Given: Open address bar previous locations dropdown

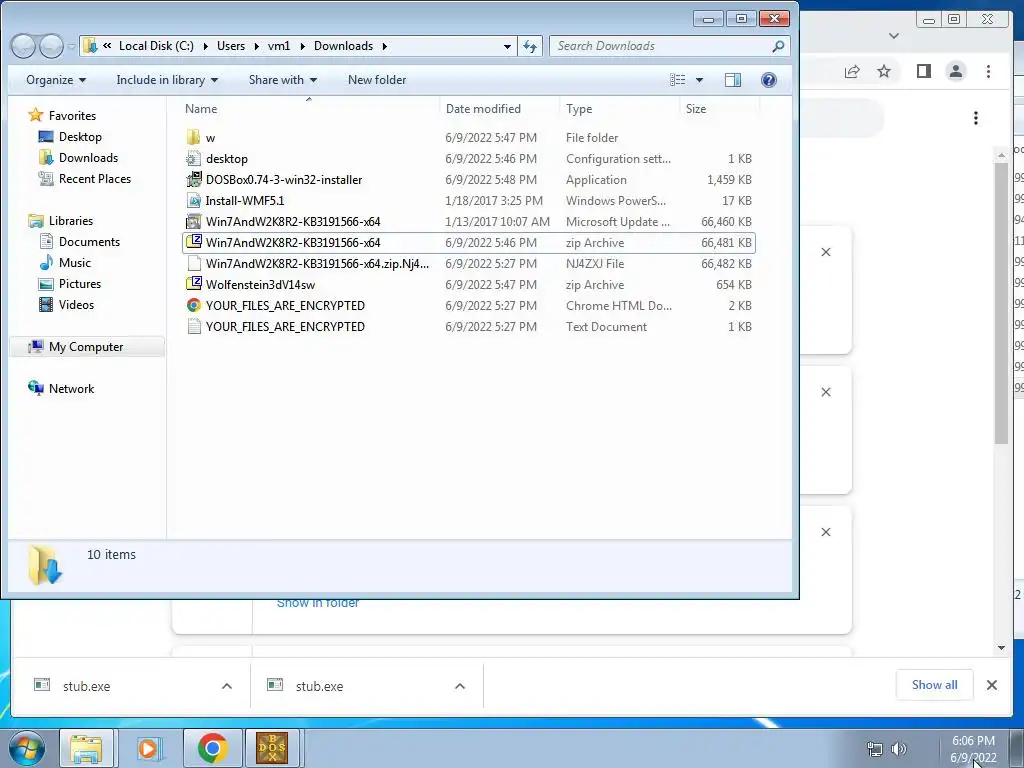Looking at the screenshot, I should [x=507, y=46].
